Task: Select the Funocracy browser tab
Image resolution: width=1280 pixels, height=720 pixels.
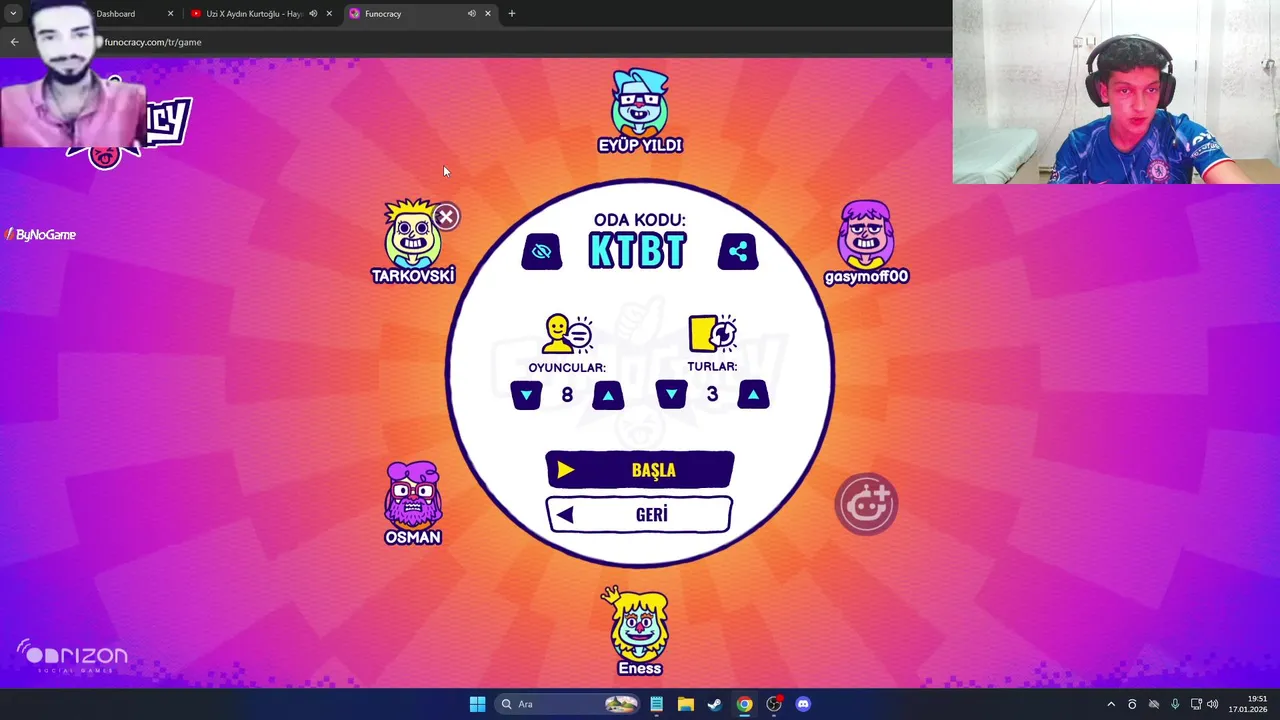Action: pyautogui.click(x=383, y=14)
